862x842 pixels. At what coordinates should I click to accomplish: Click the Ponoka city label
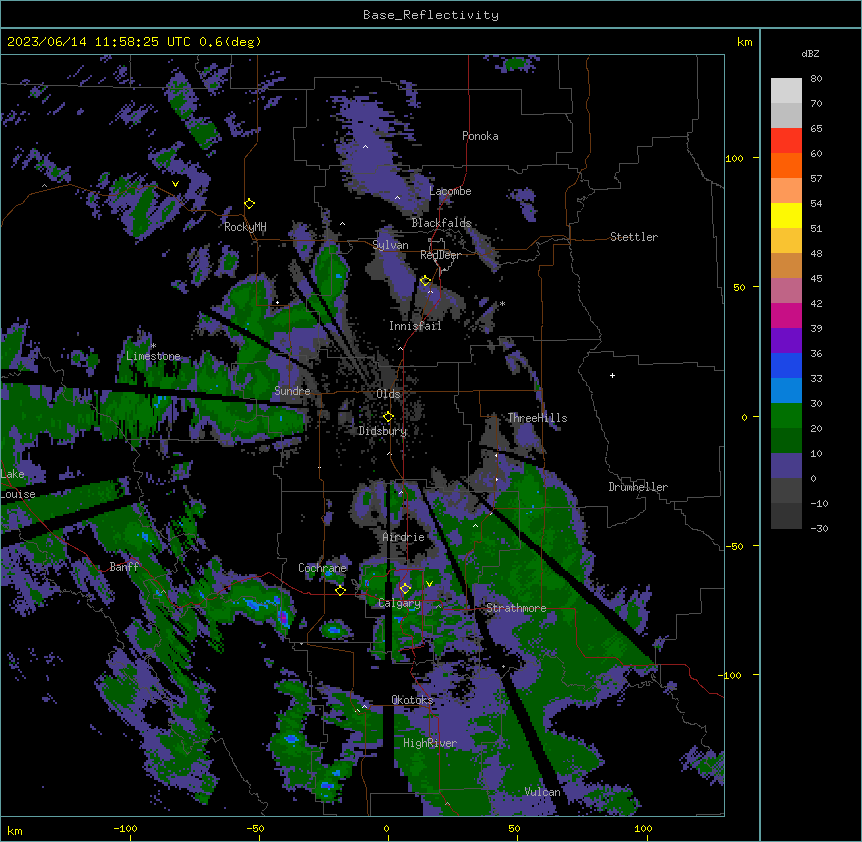pos(480,136)
